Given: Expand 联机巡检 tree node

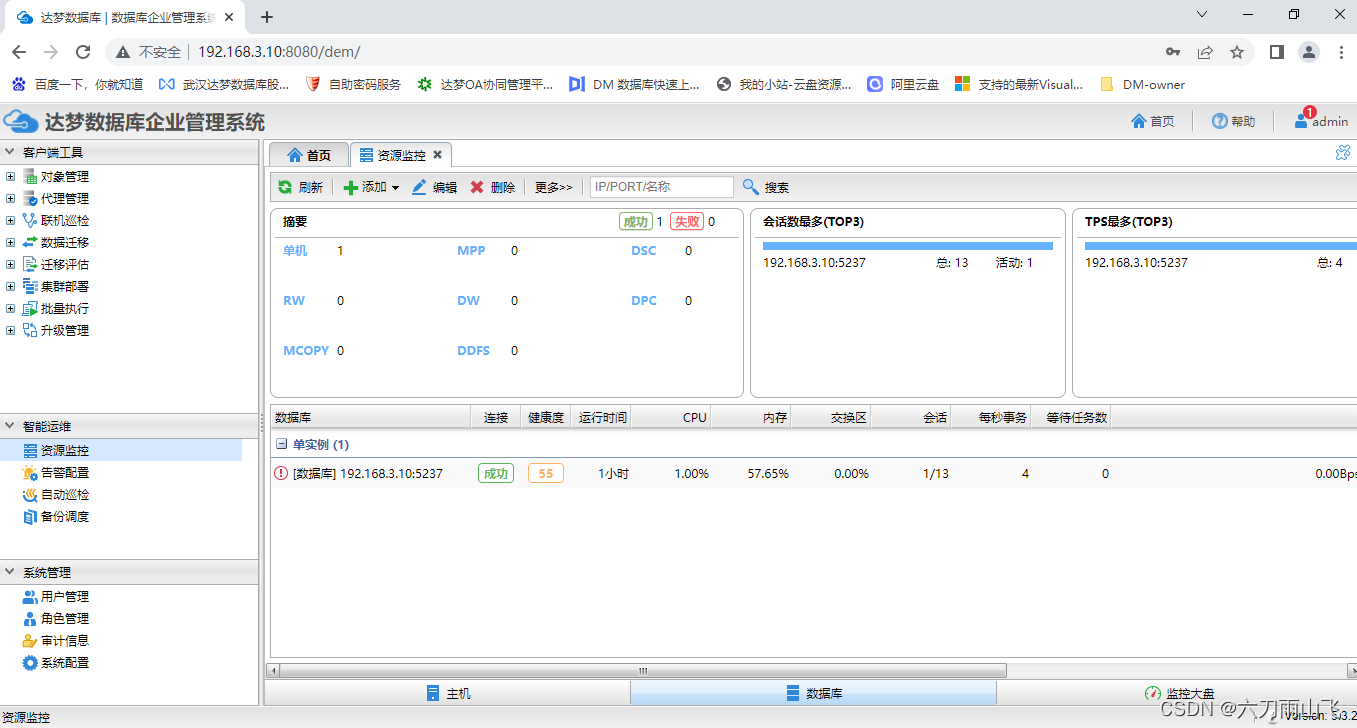Looking at the screenshot, I should pos(11,220).
